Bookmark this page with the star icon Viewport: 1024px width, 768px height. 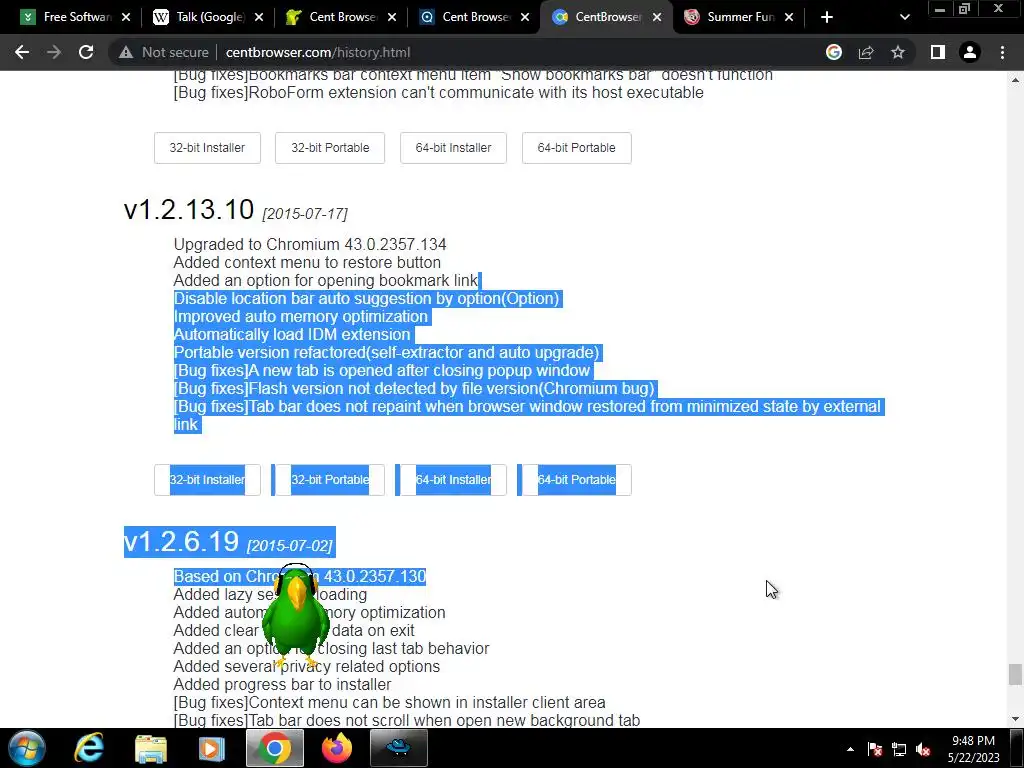[x=898, y=52]
